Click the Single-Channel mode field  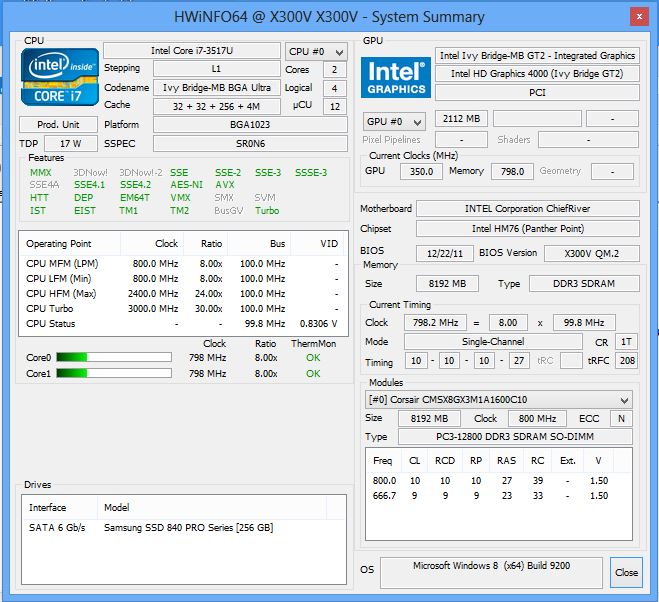coord(493,341)
